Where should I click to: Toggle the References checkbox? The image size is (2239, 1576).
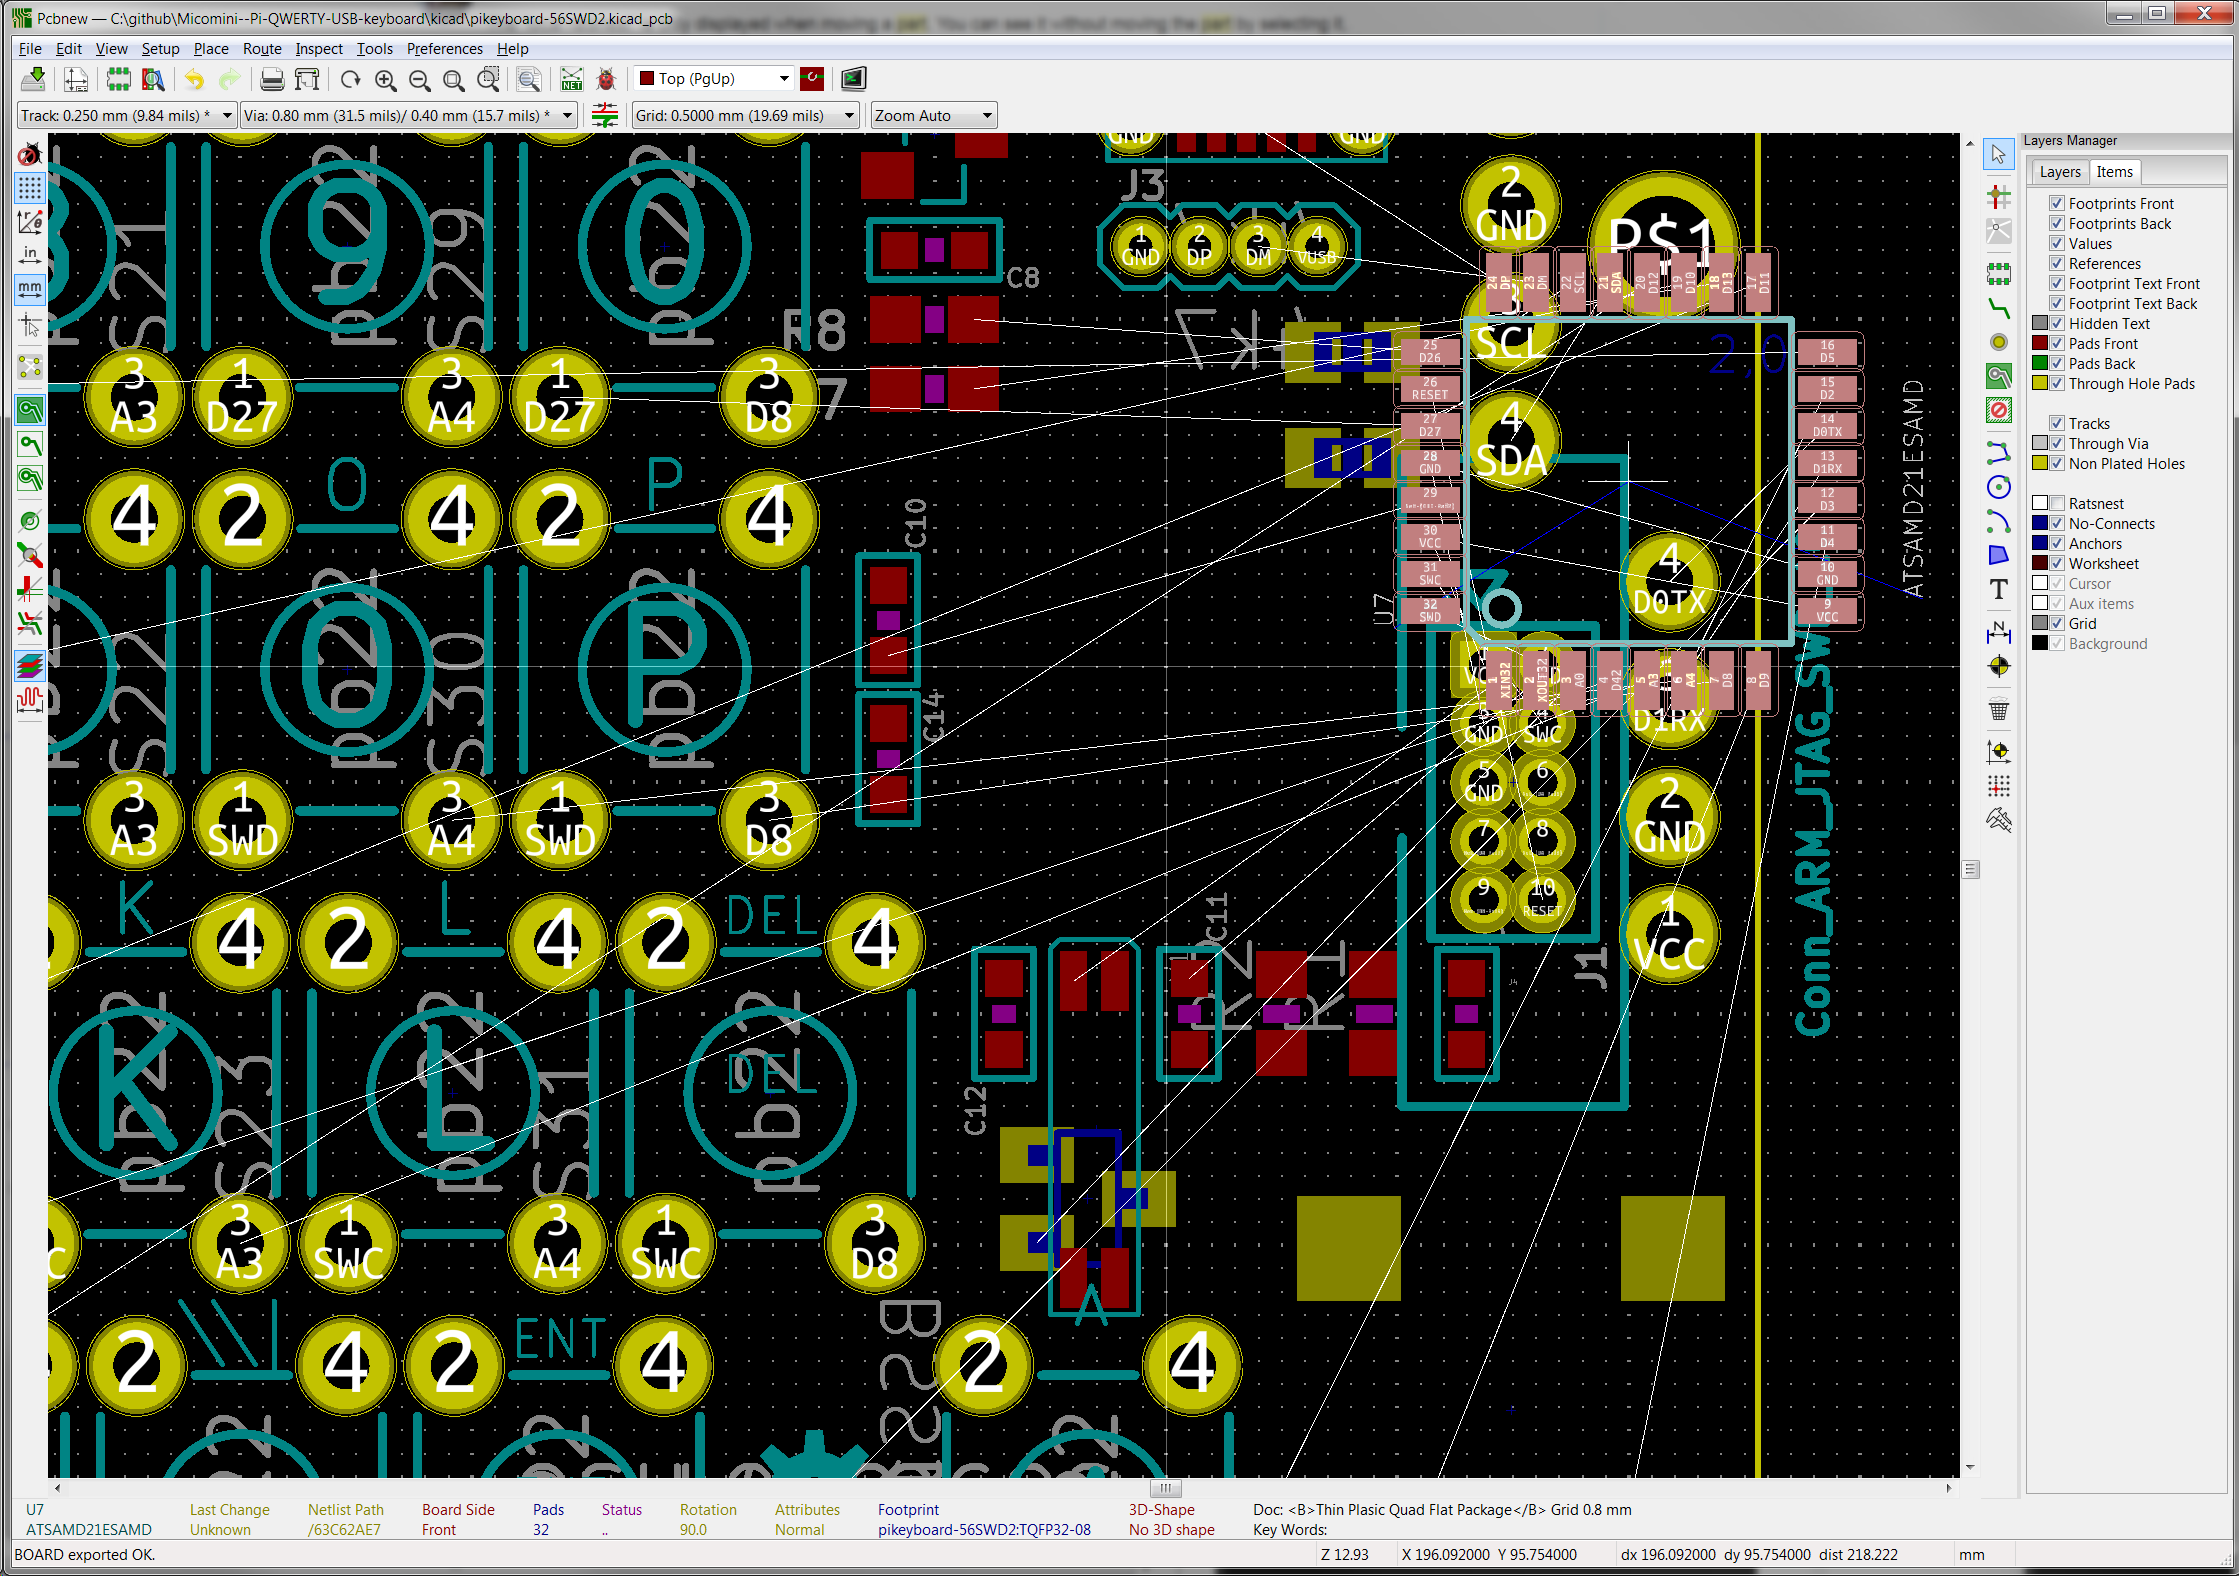(x=2057, y=263)
